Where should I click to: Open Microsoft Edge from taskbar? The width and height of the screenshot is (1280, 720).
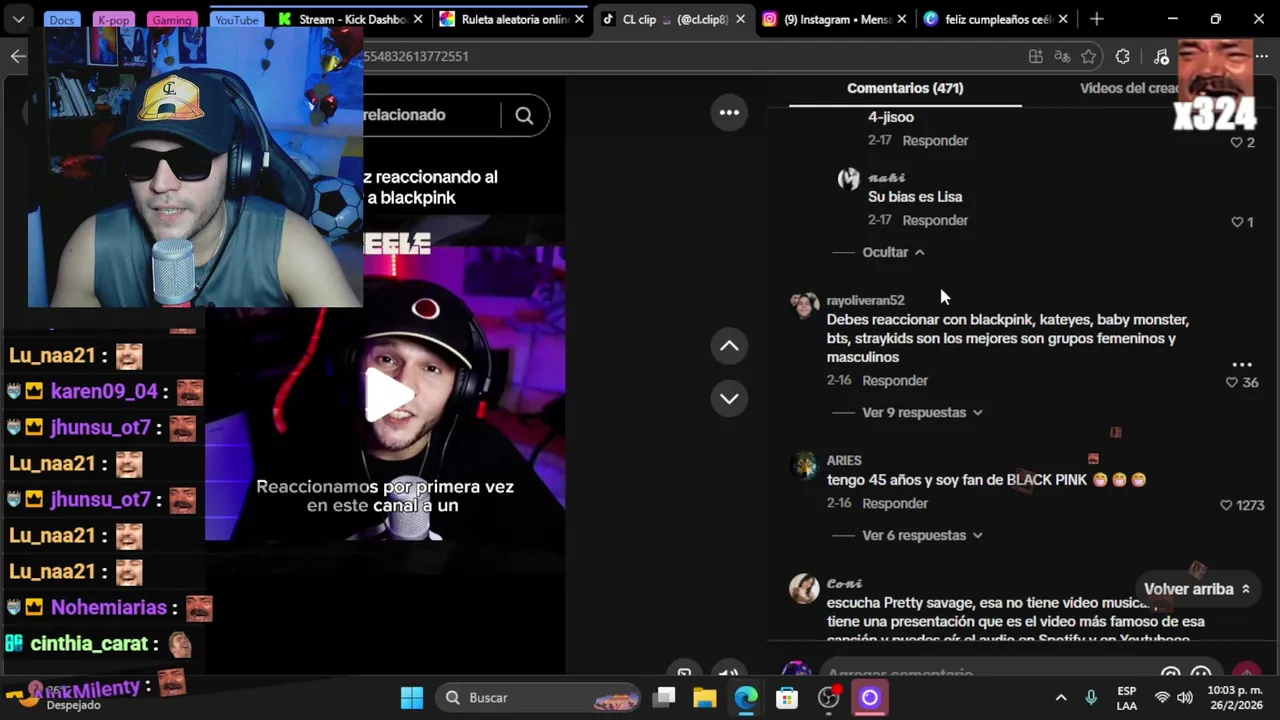(x=746, y=697)
